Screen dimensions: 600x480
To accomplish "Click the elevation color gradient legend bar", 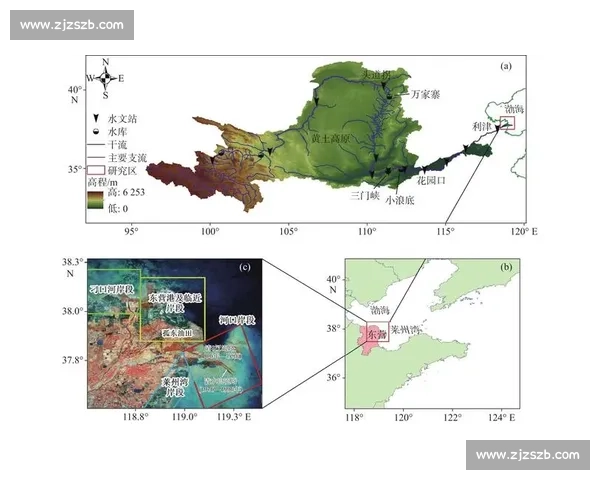I will (x=93, y=202).
